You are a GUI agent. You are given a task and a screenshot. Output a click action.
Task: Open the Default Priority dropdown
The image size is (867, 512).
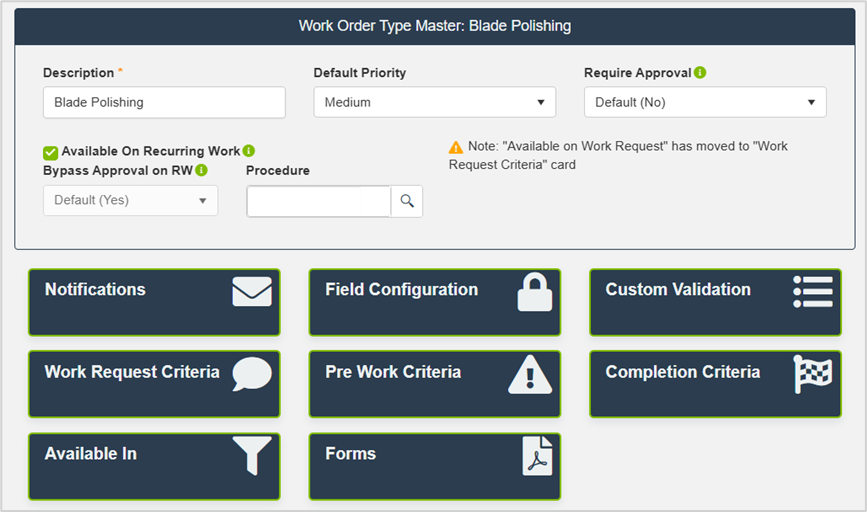coord(434,102)
